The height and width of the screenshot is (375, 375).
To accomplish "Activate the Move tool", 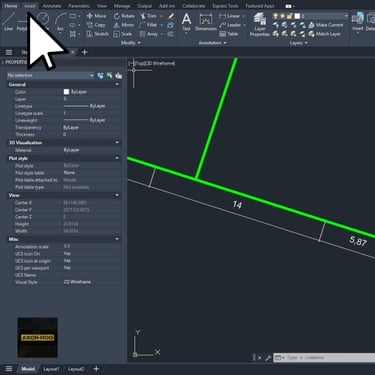I will click(96, 16).
